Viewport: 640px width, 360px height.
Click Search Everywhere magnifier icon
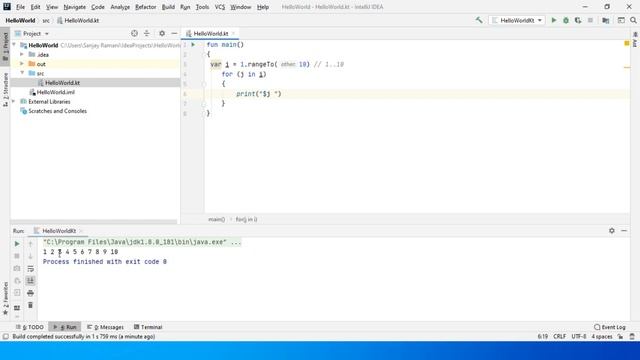coord(633,20)
